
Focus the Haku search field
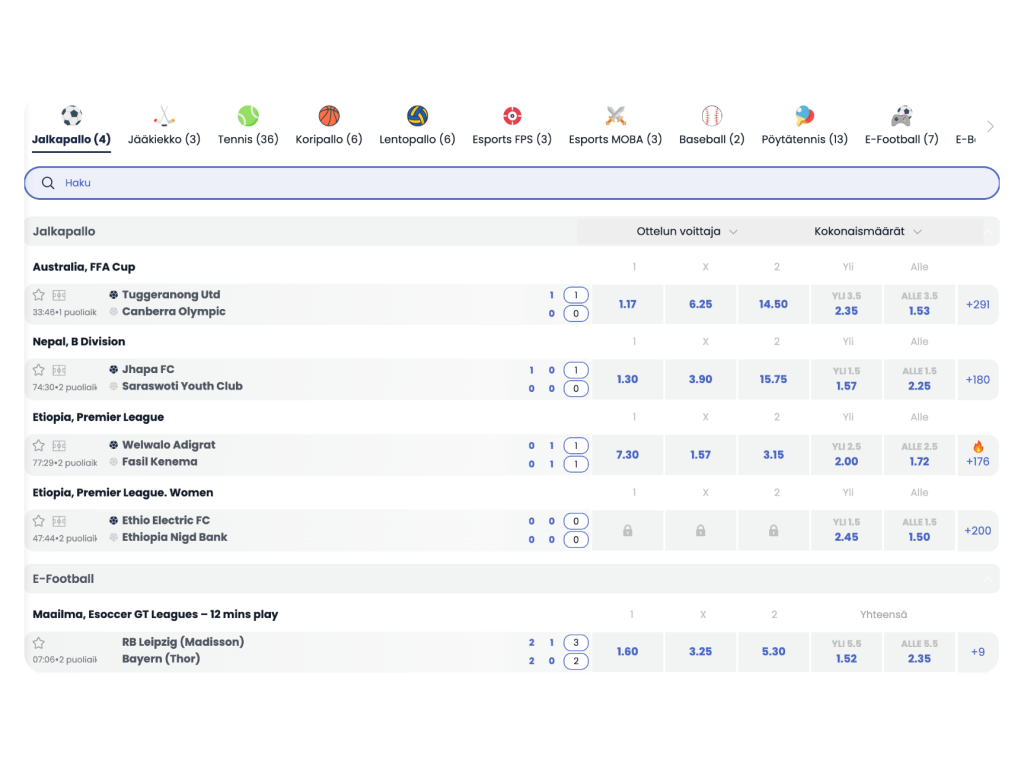[x=512, y=183]
